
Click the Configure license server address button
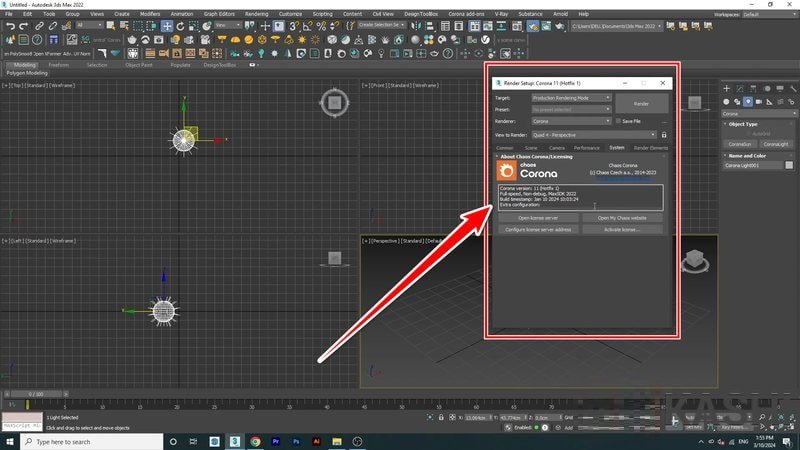[x=538, y=230]
